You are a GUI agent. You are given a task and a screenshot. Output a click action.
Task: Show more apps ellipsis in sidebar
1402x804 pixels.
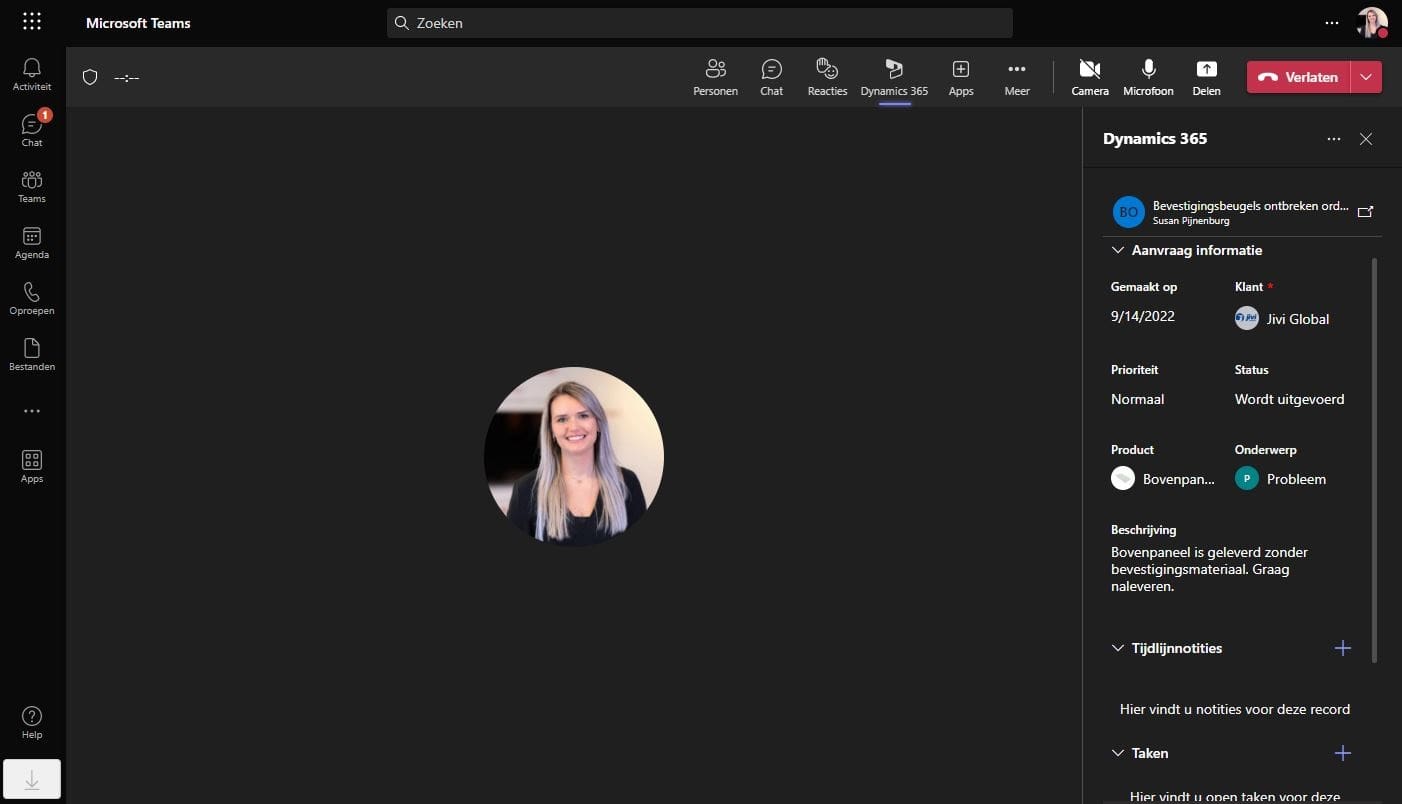coord(32,411)
